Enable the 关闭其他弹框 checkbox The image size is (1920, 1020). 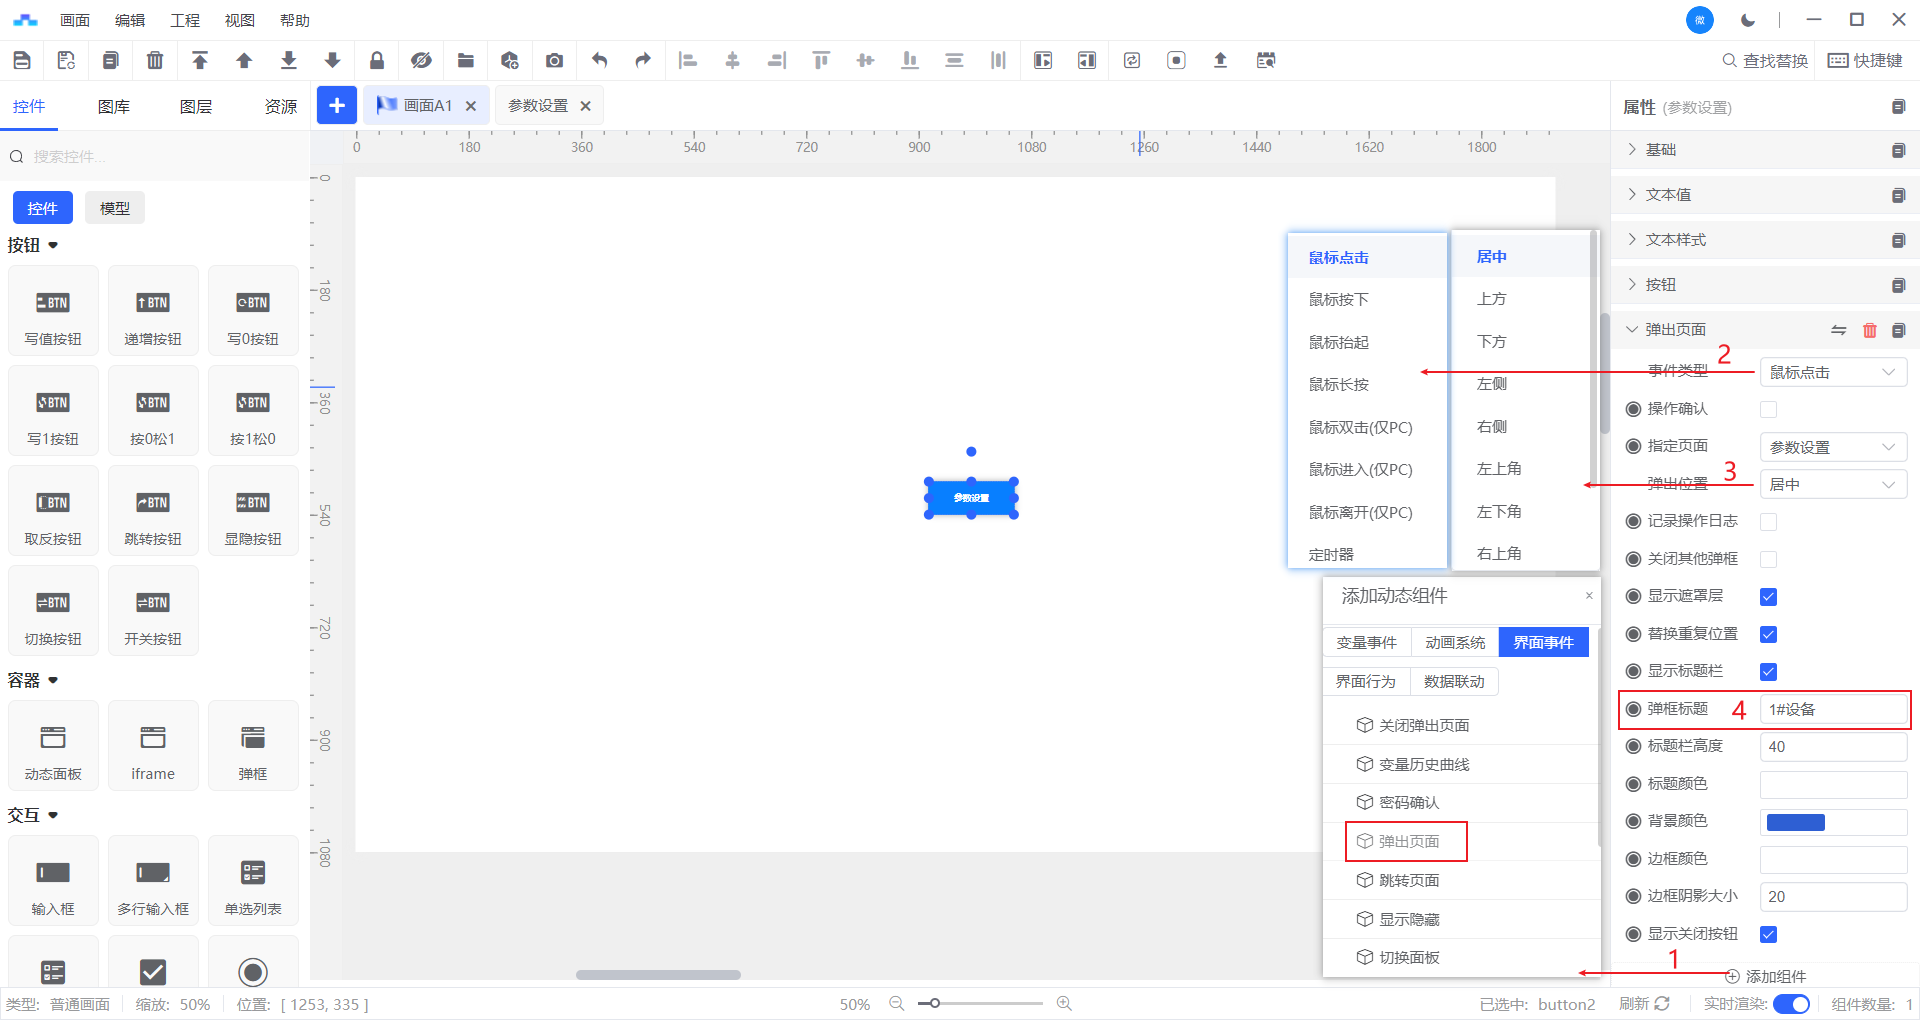[x=1768, y=559]
